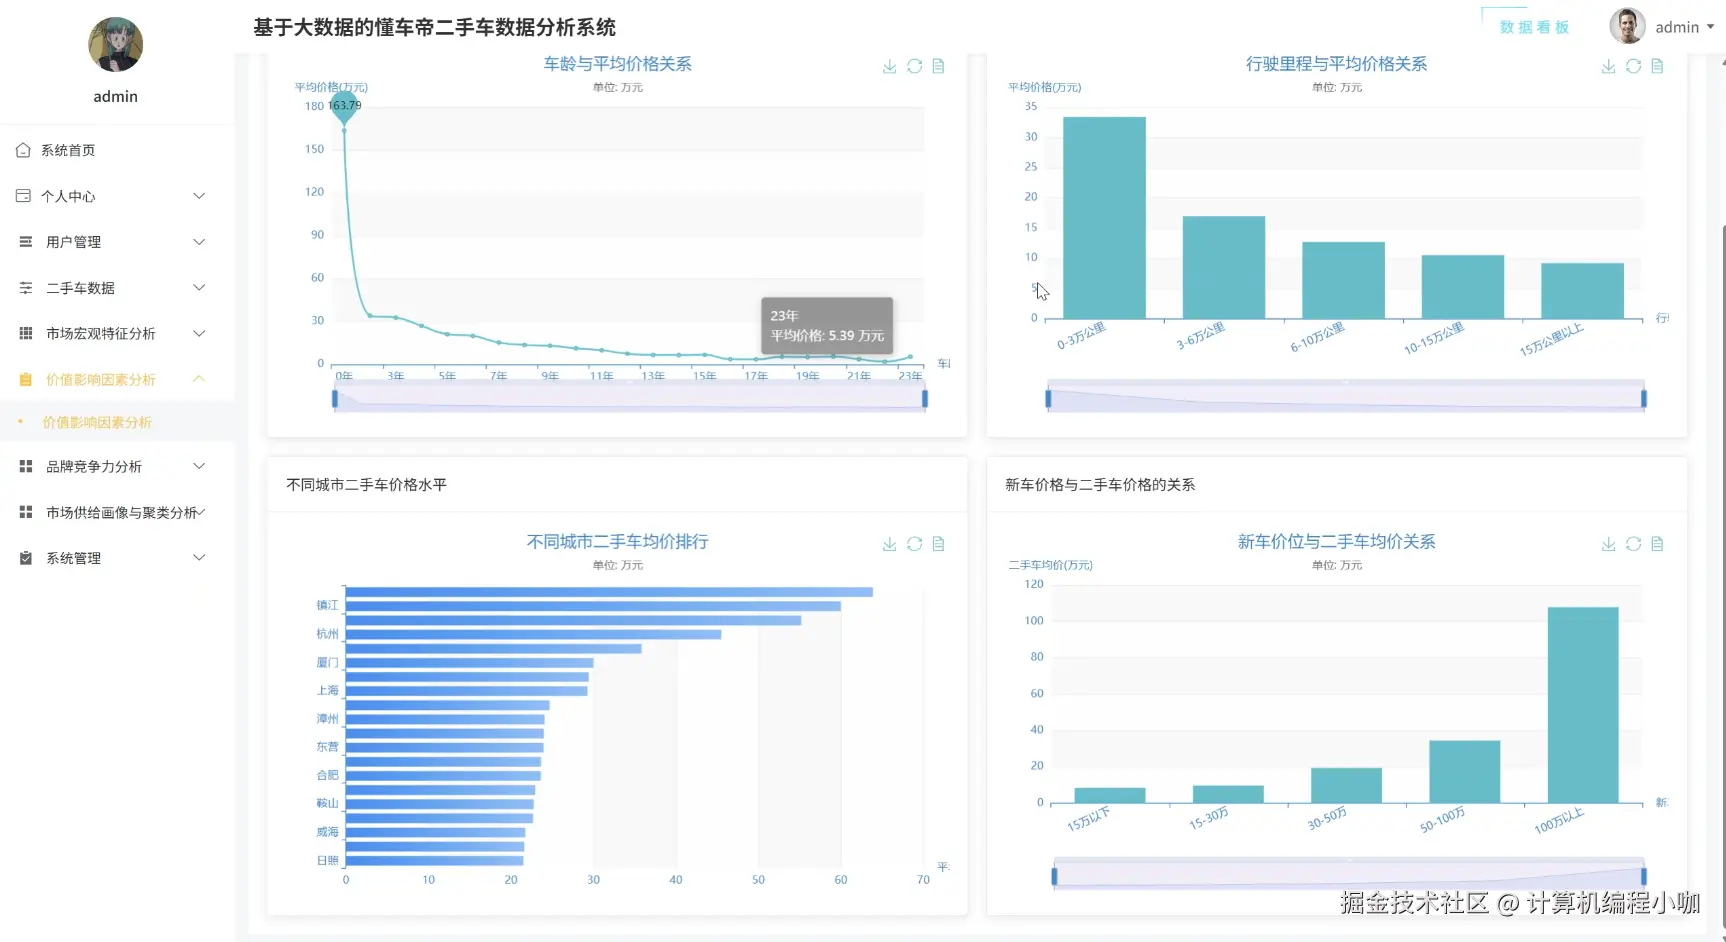Screen dimensions: 1726x942
Task: Click the 100万以上 new-car price bar
Action: (1583, 705)
